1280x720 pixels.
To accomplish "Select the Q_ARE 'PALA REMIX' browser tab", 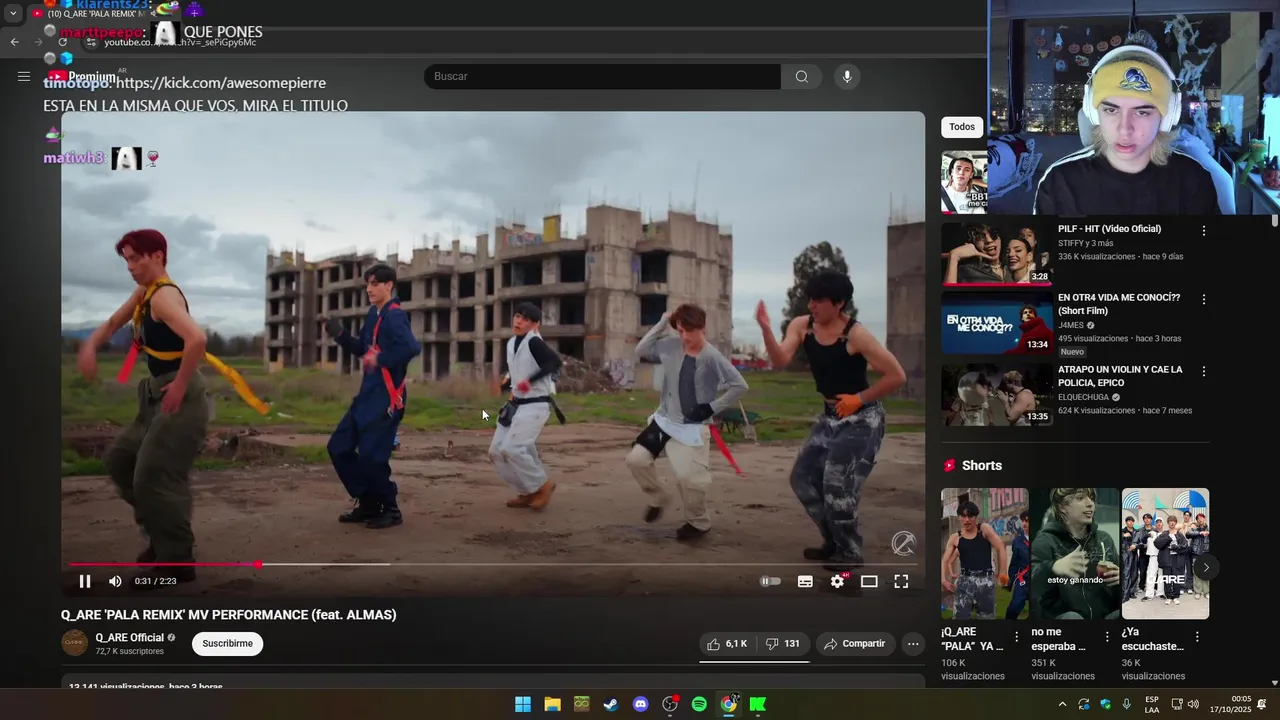I will 105,14.
